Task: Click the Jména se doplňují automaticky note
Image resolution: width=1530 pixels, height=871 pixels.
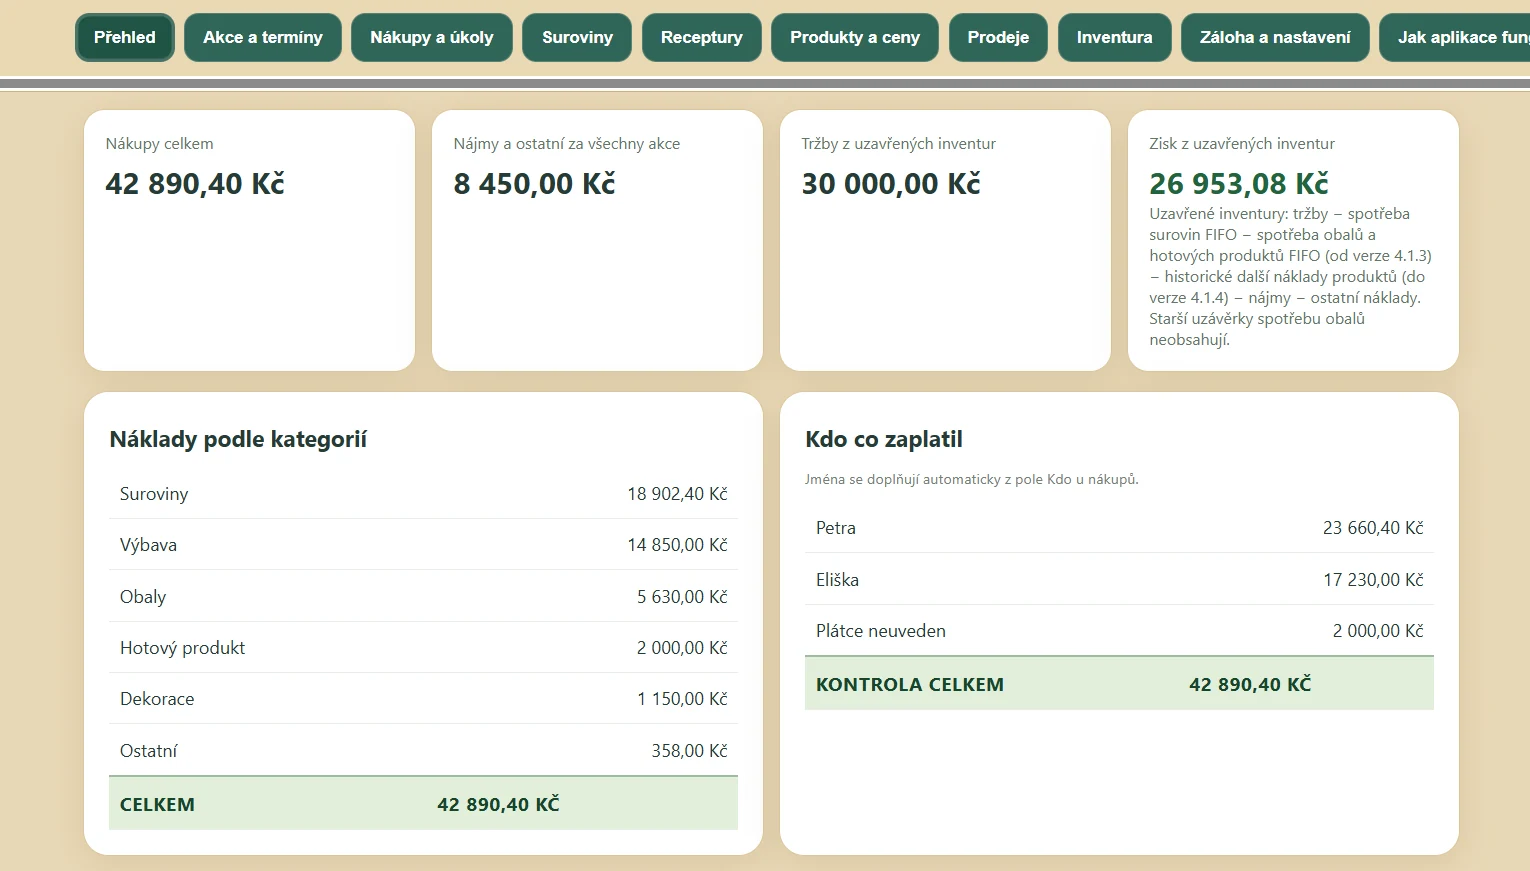Action: (972, 480)
